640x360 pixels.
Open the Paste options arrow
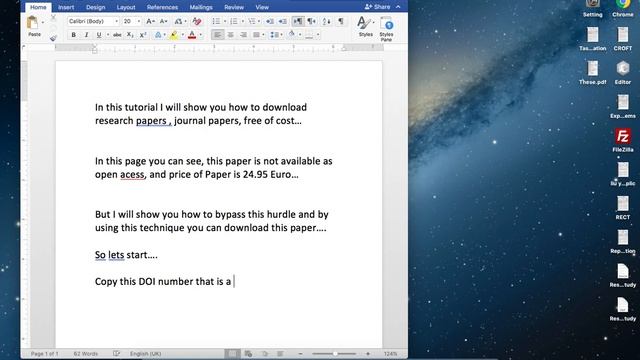(42, 23)
